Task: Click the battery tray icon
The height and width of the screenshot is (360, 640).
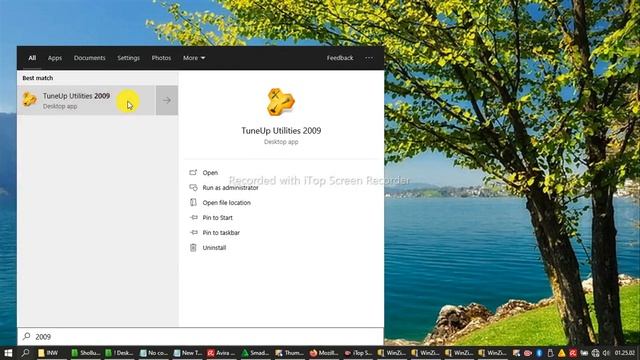Action: (584, 353)
